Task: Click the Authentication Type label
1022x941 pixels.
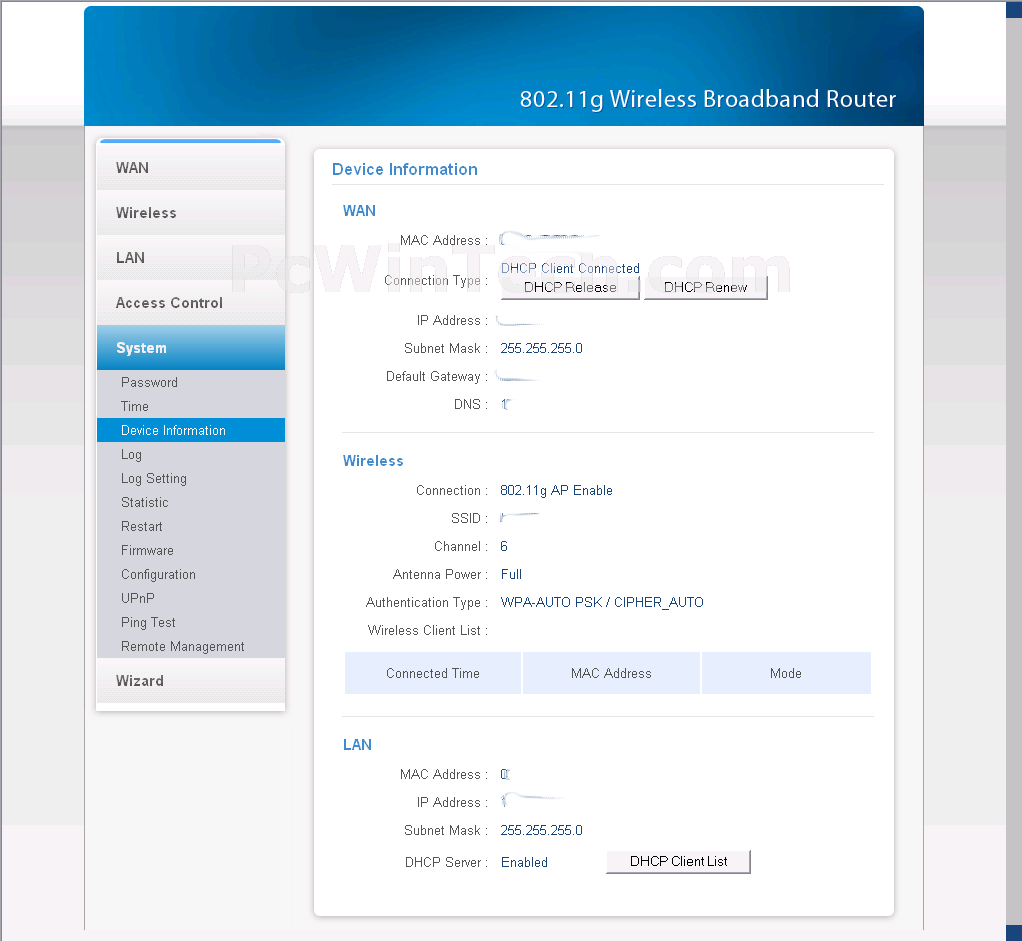Action: (427, 603)
